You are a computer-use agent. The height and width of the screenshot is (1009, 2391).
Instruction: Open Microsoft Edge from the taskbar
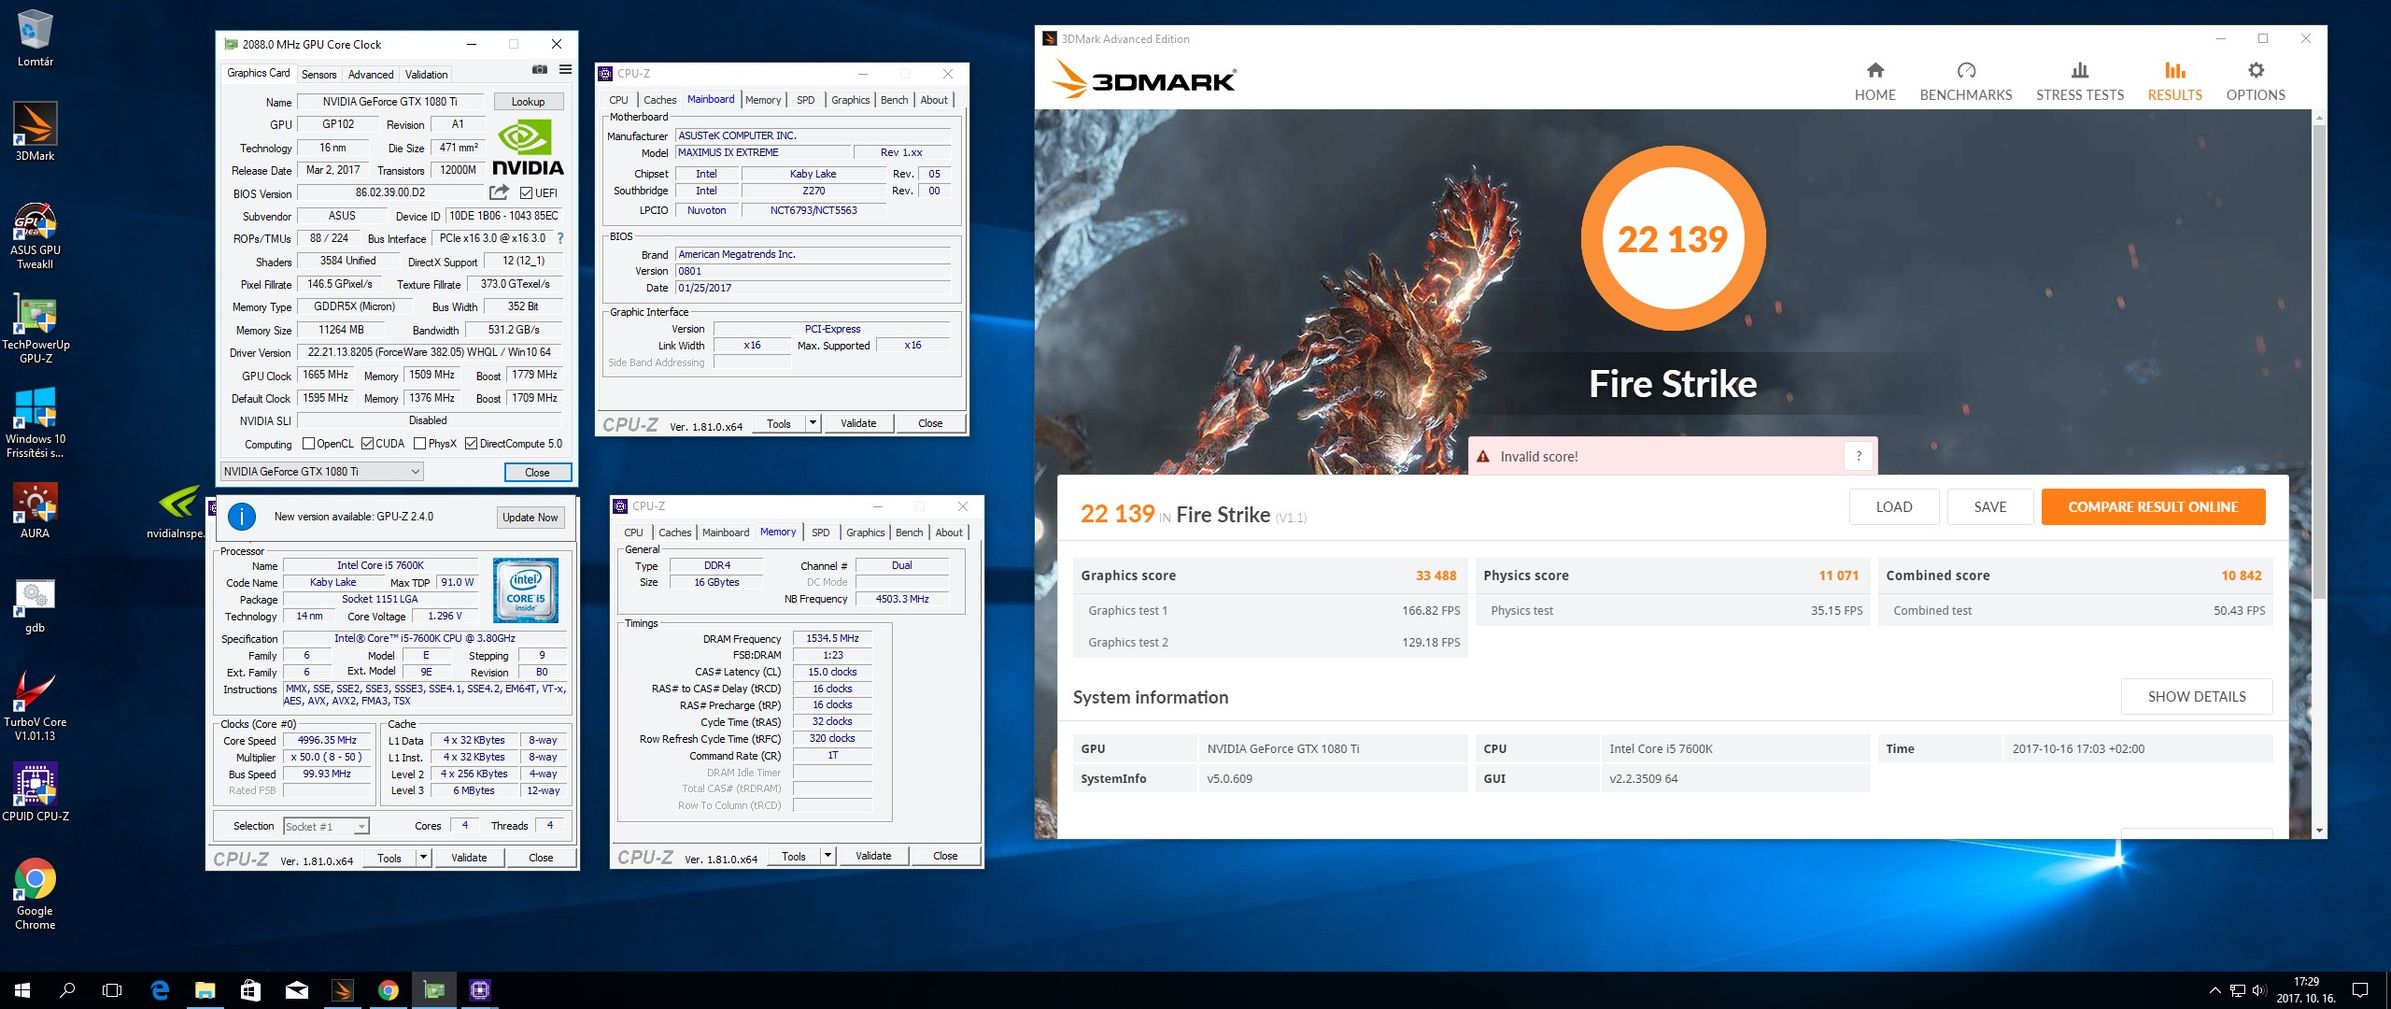tap(160, 990)
